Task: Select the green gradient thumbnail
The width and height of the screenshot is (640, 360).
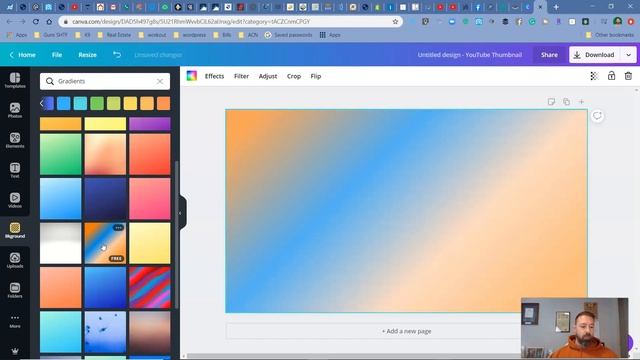Action: 60,154
